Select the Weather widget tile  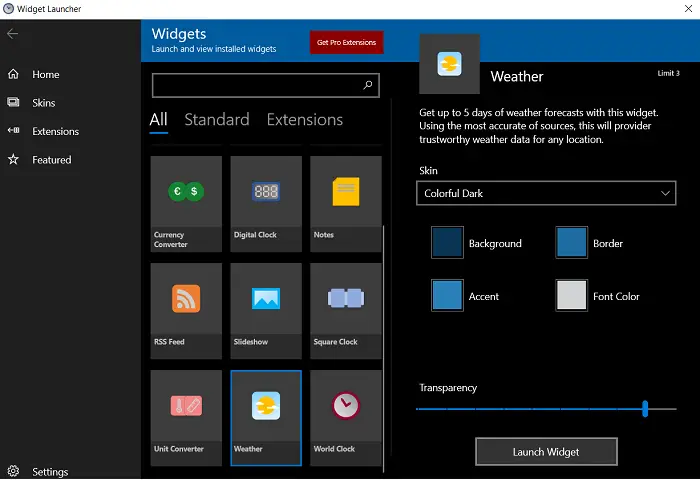(266, 418)
